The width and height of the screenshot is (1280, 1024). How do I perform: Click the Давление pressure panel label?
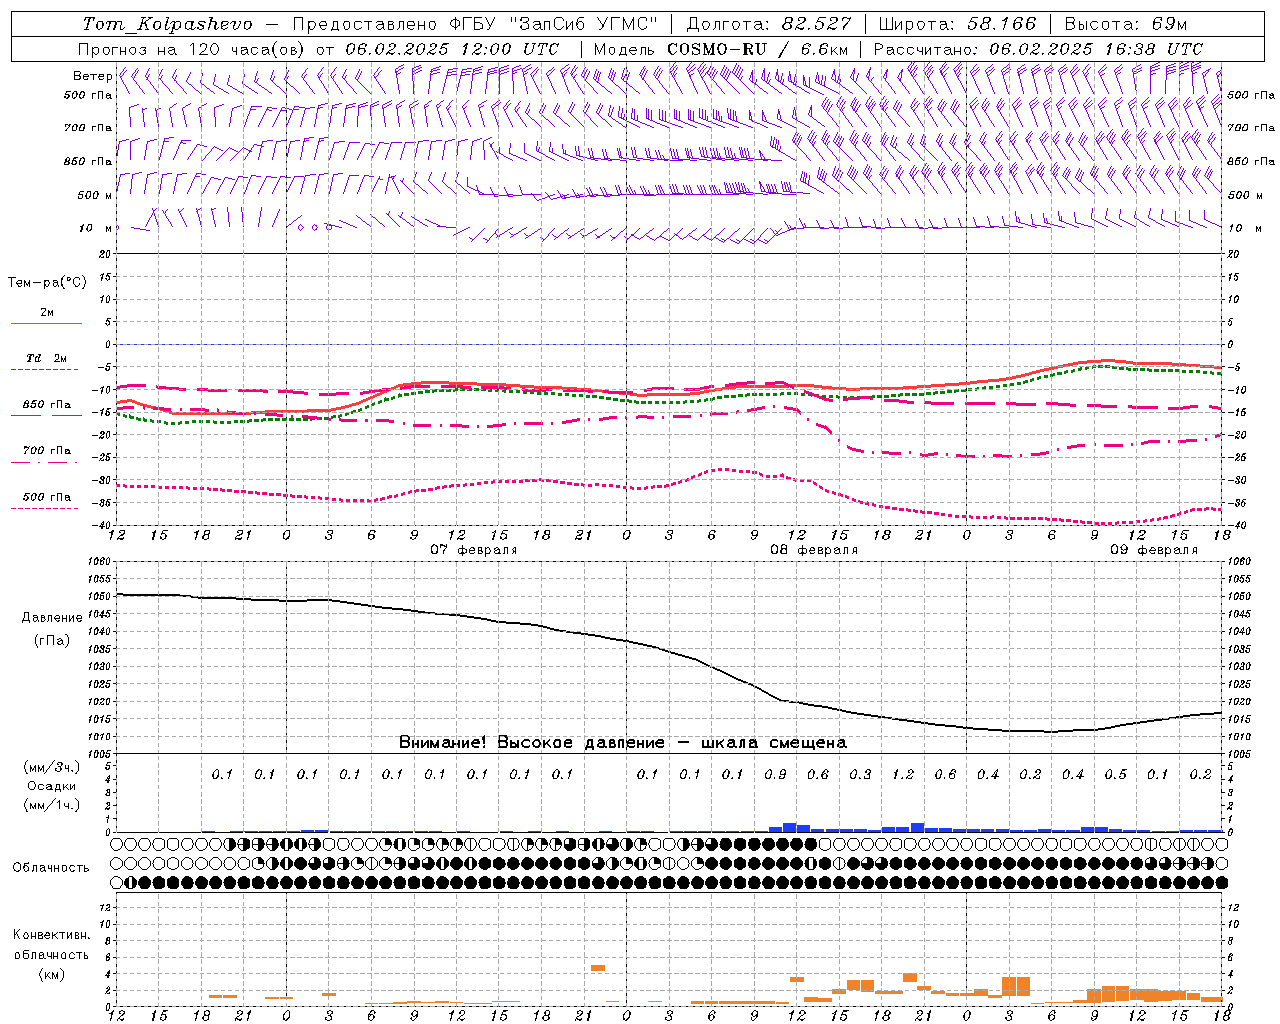point(52,618)
